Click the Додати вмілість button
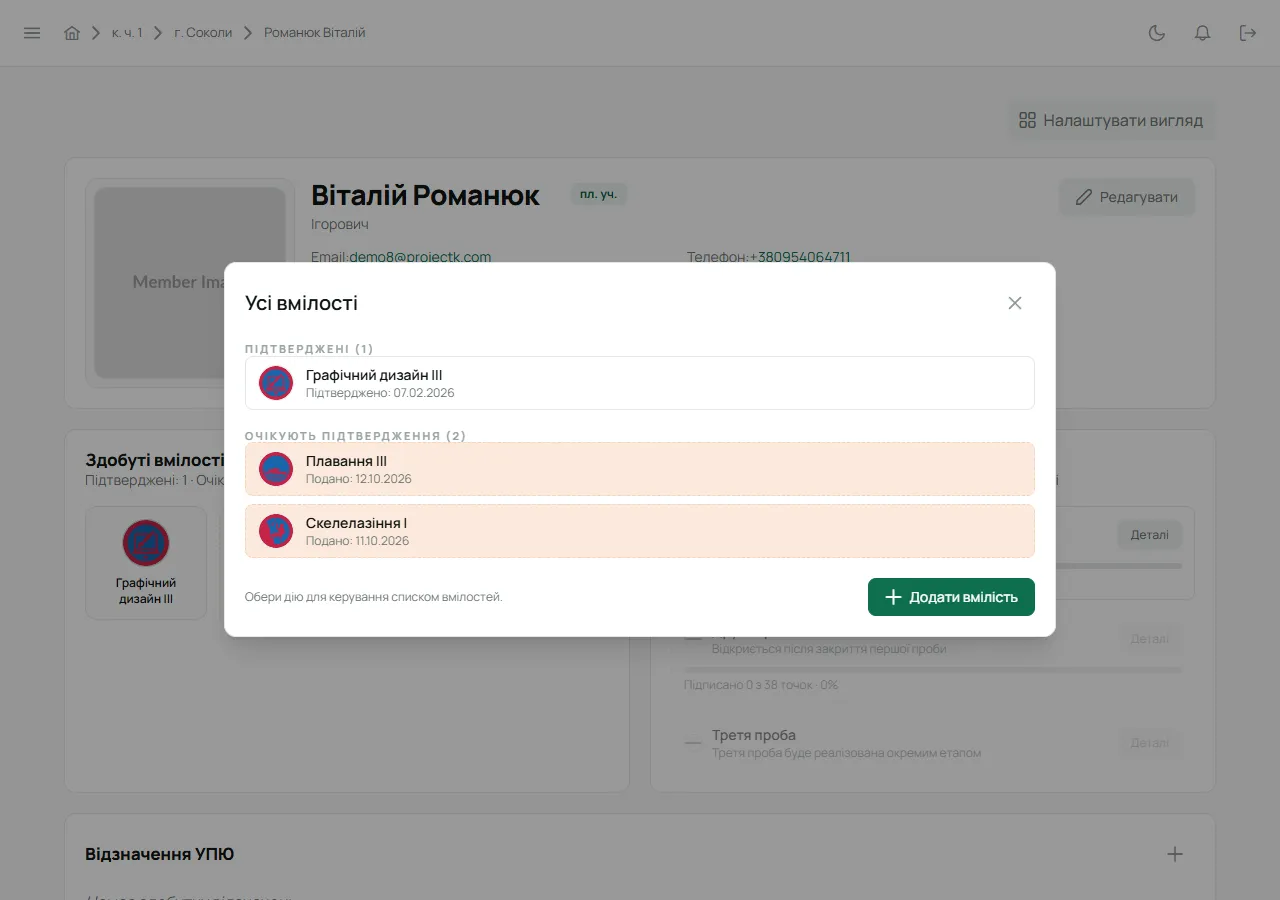Screen dimensions: 1280x900 click(951, 597)
